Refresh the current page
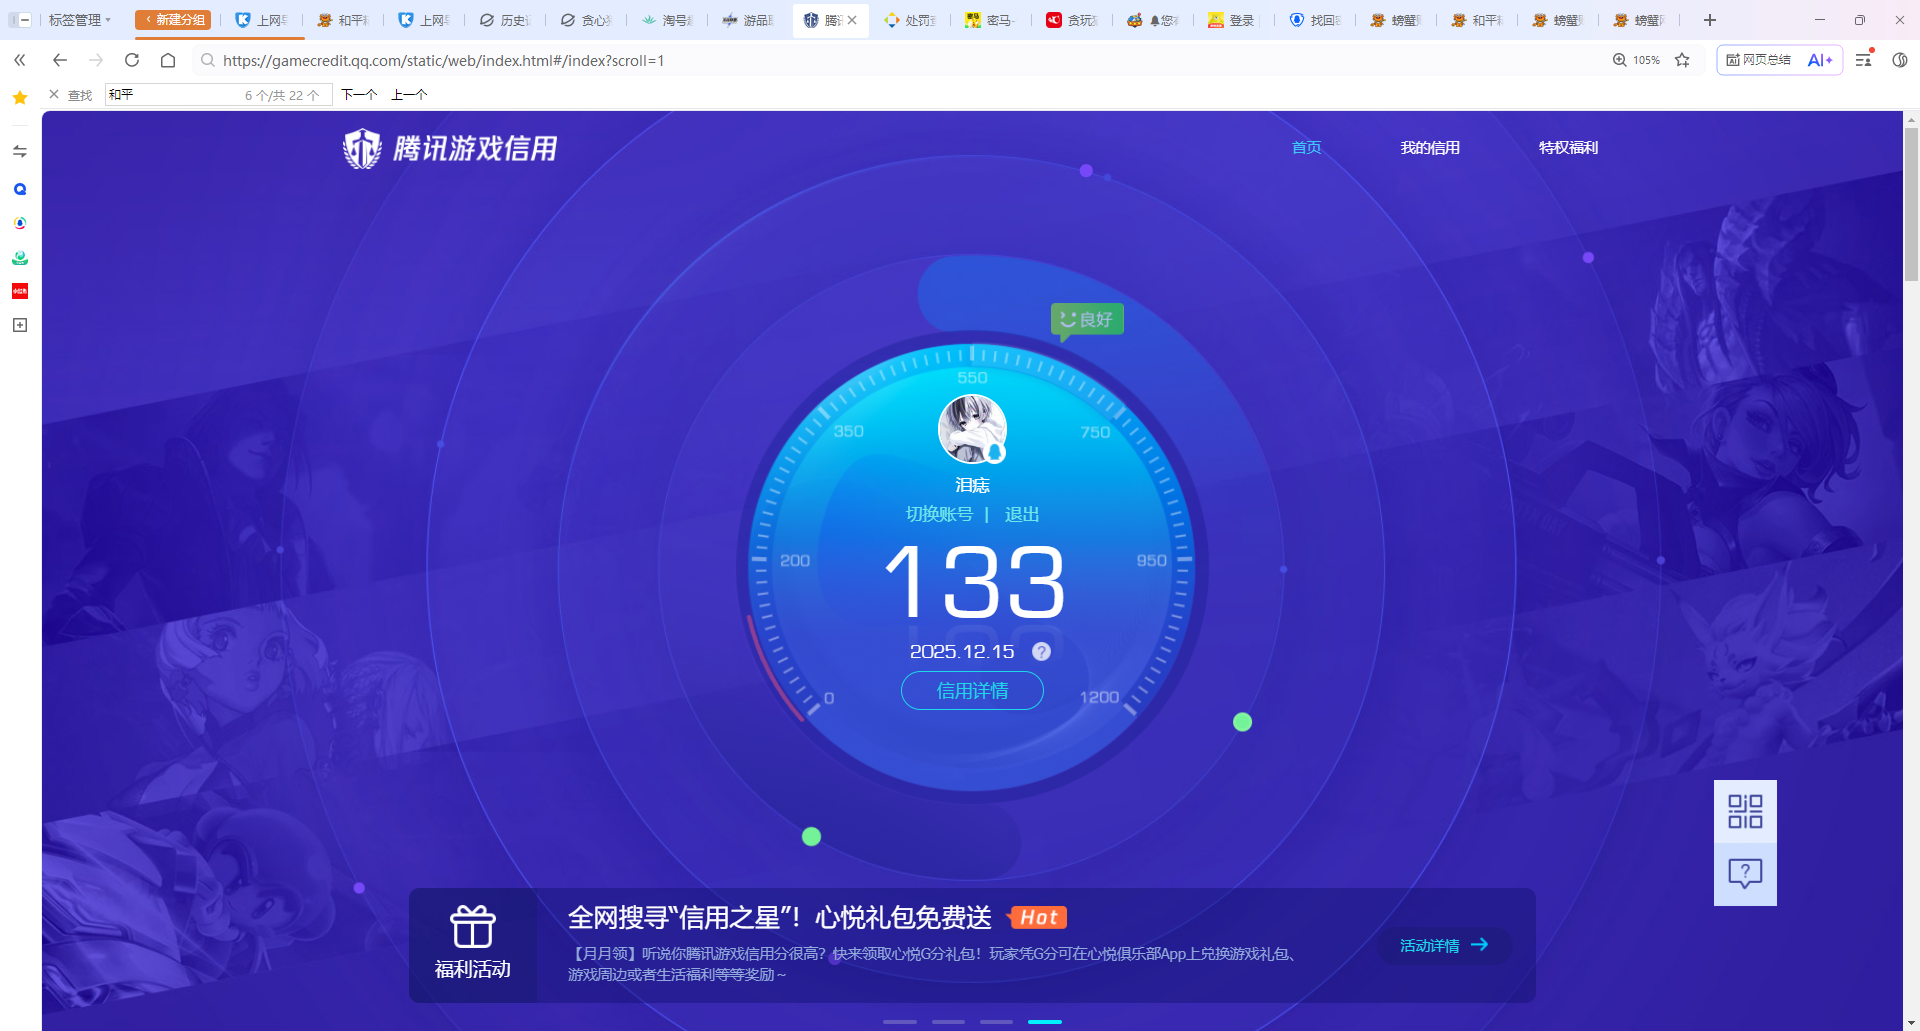Image resolution: width=1920 pixels, height=1031 pixels. pos(131,60)
